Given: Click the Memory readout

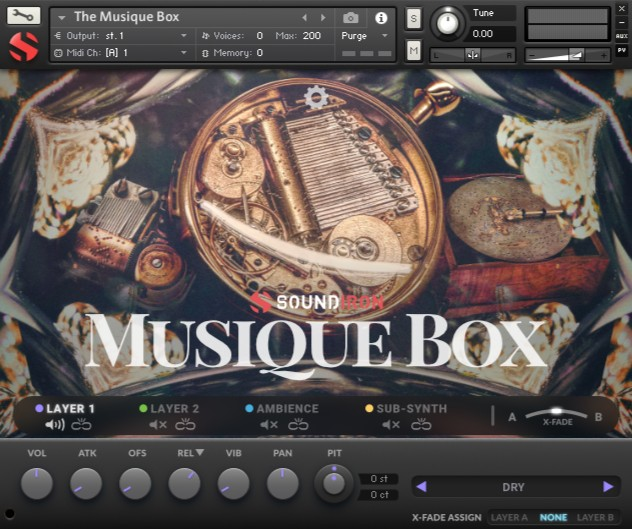Looking at the screenshot, I should [x=233, y=53].
